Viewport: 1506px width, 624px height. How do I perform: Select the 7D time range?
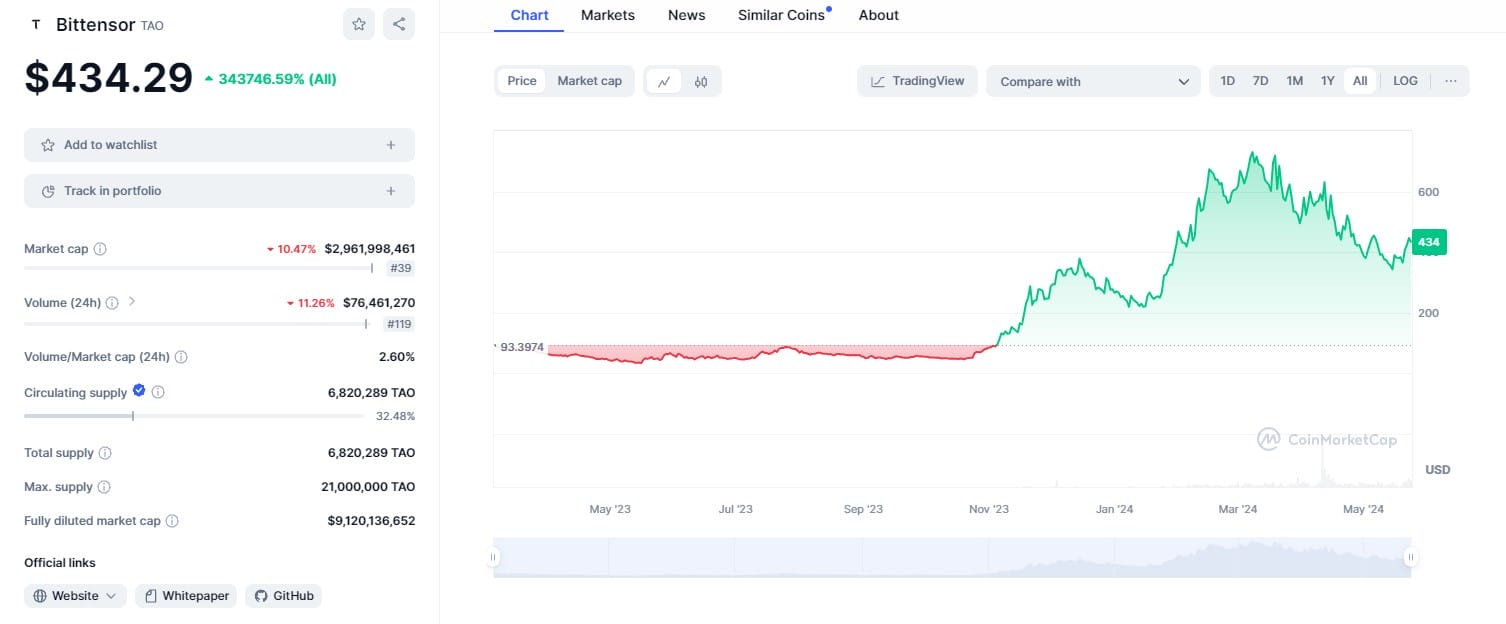1260,81
